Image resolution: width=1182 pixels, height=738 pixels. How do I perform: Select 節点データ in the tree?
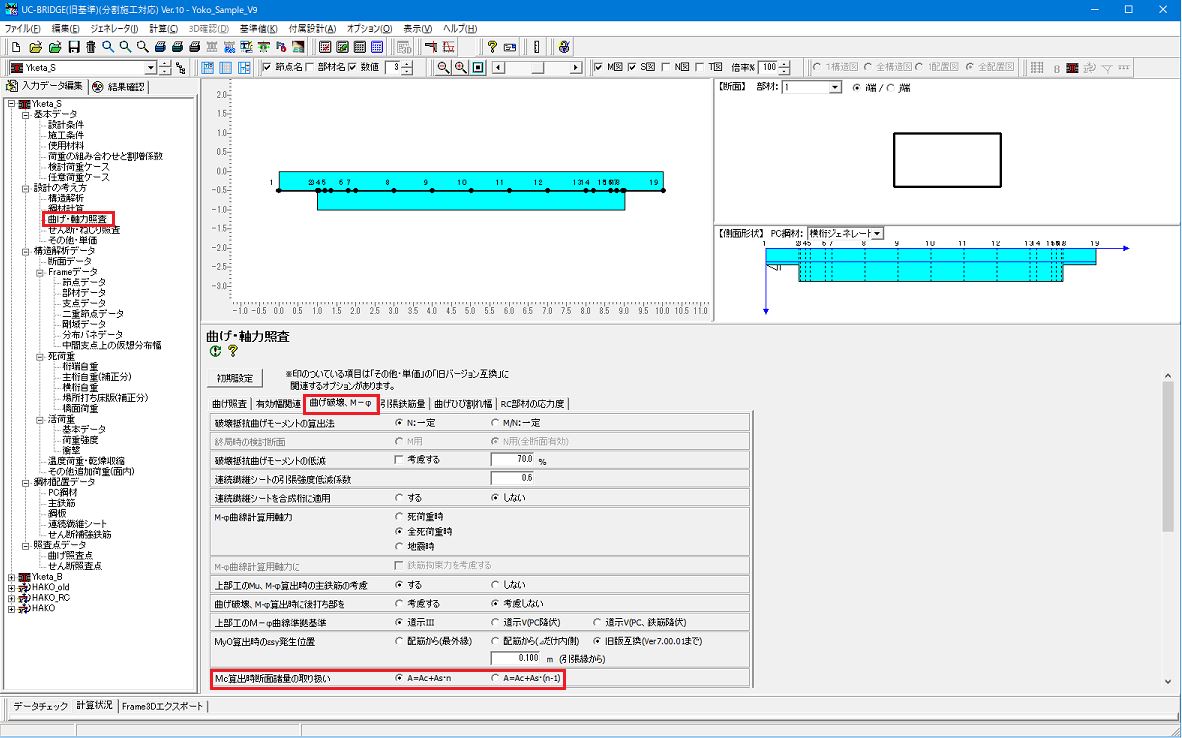[84, 282]
